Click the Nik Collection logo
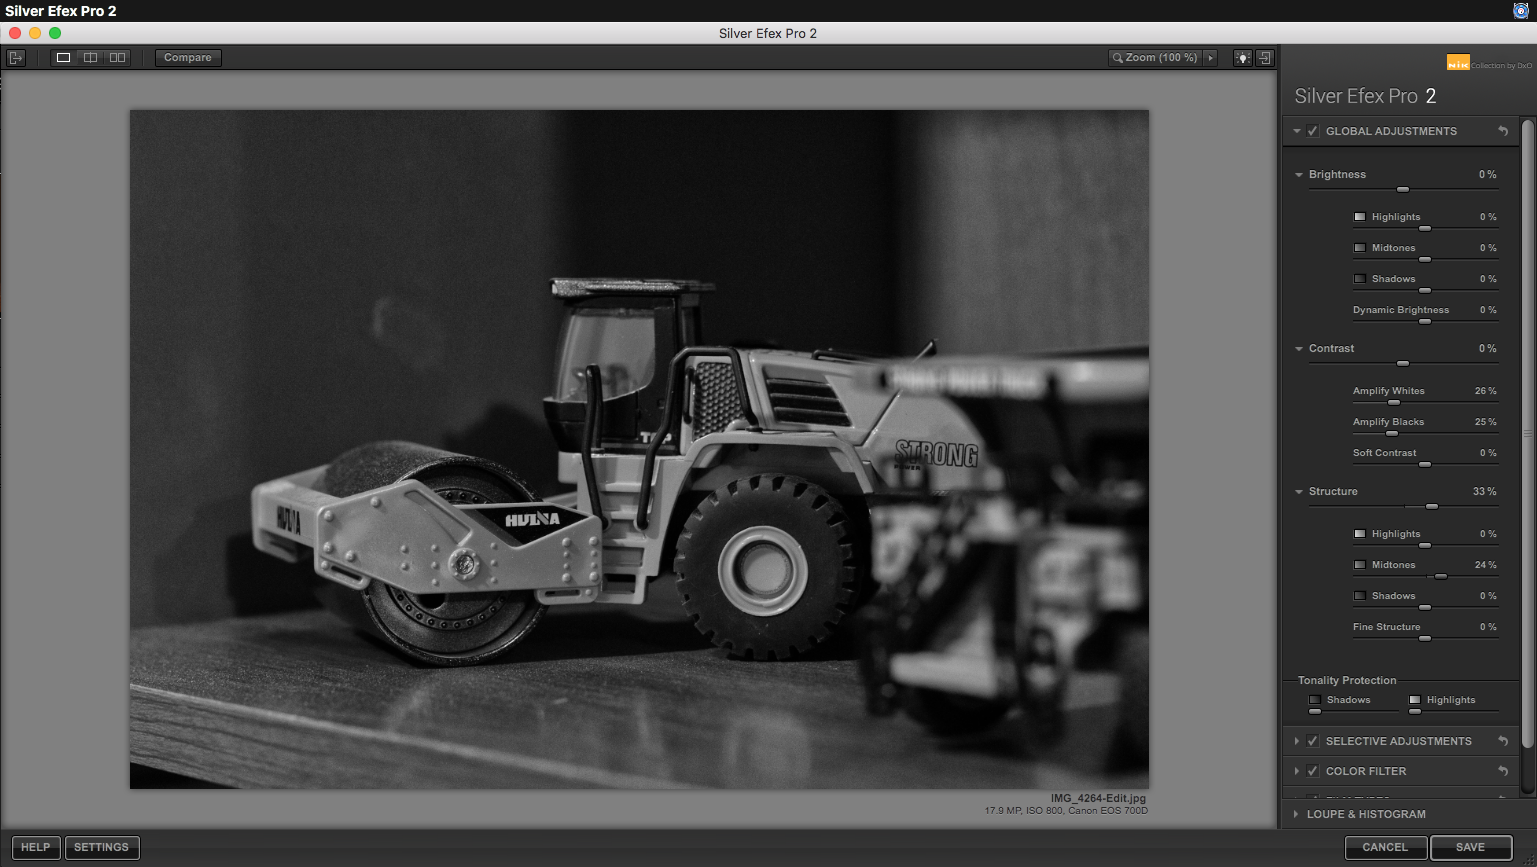The height and width of the screenshot is (867, 1537). (1489, 63)
